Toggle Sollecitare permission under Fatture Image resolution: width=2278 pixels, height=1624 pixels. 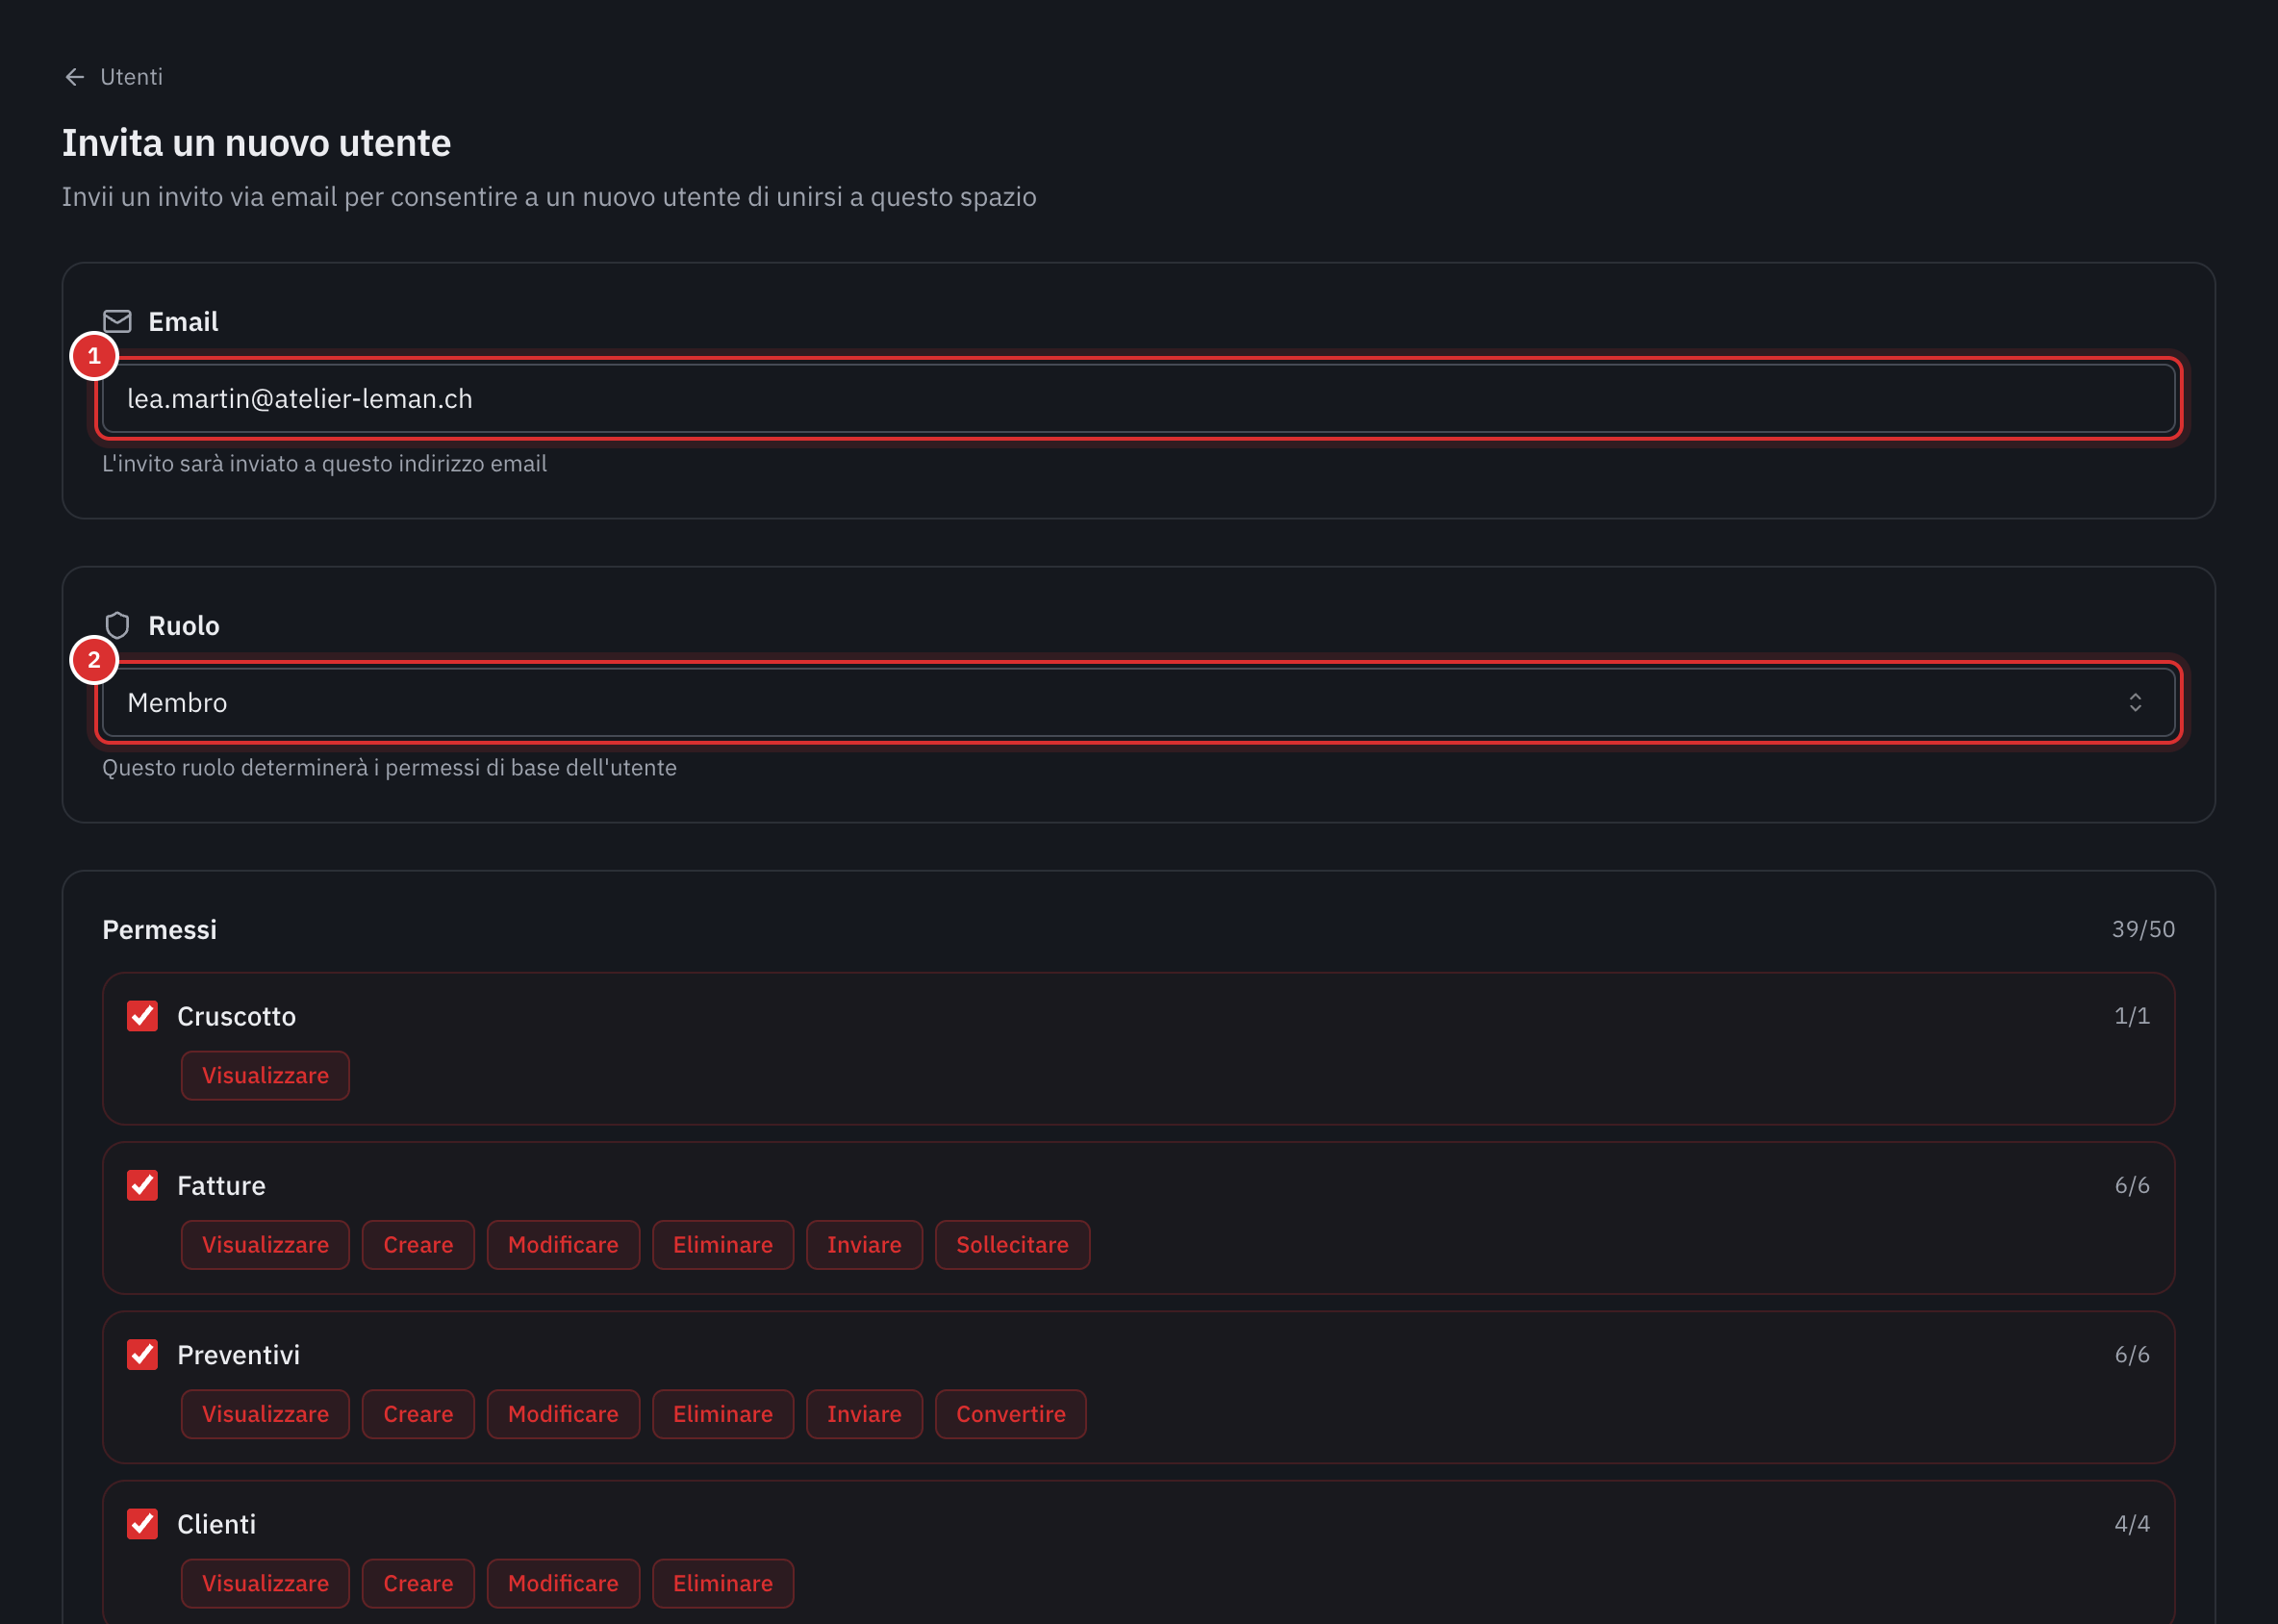coord(1012,1244)
